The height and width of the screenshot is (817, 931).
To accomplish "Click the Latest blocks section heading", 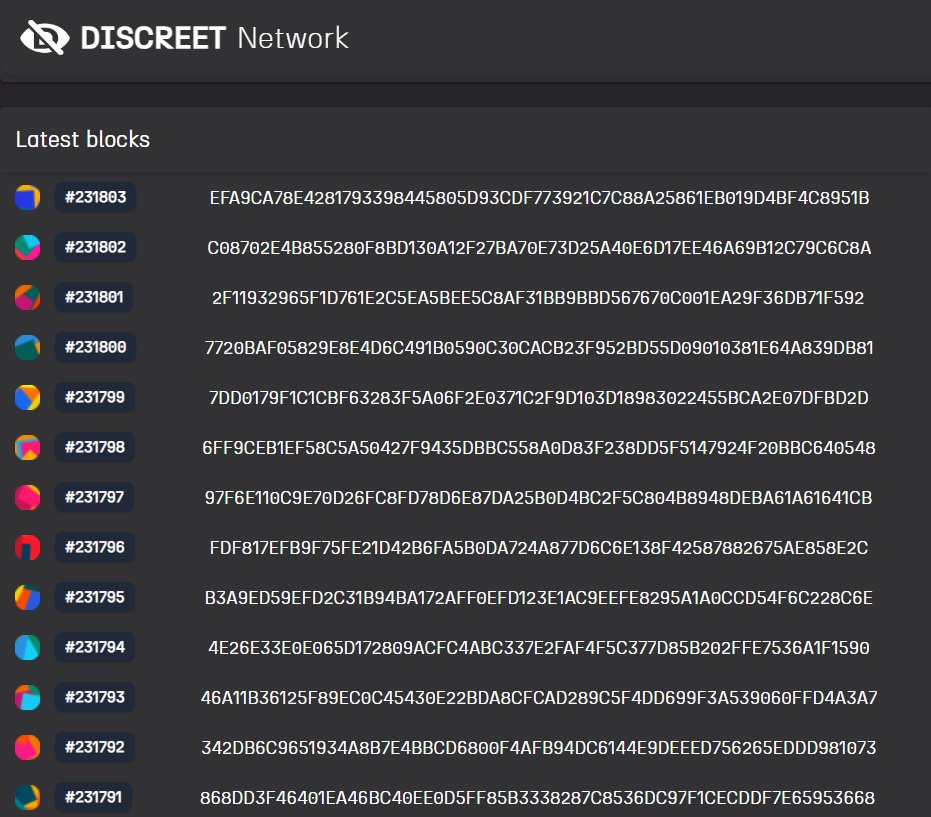I will tap(83, 140).
